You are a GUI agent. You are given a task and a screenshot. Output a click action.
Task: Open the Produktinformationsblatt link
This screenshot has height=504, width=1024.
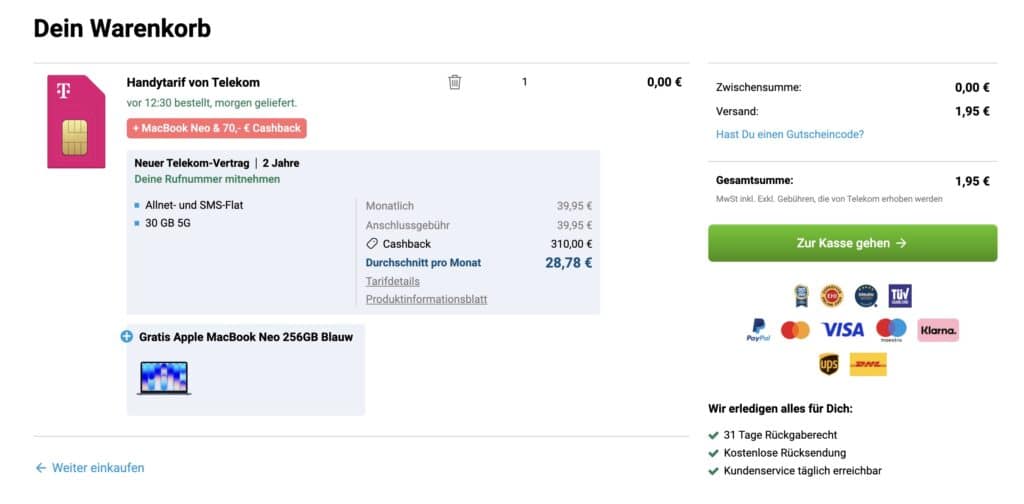tap(426, 300)
